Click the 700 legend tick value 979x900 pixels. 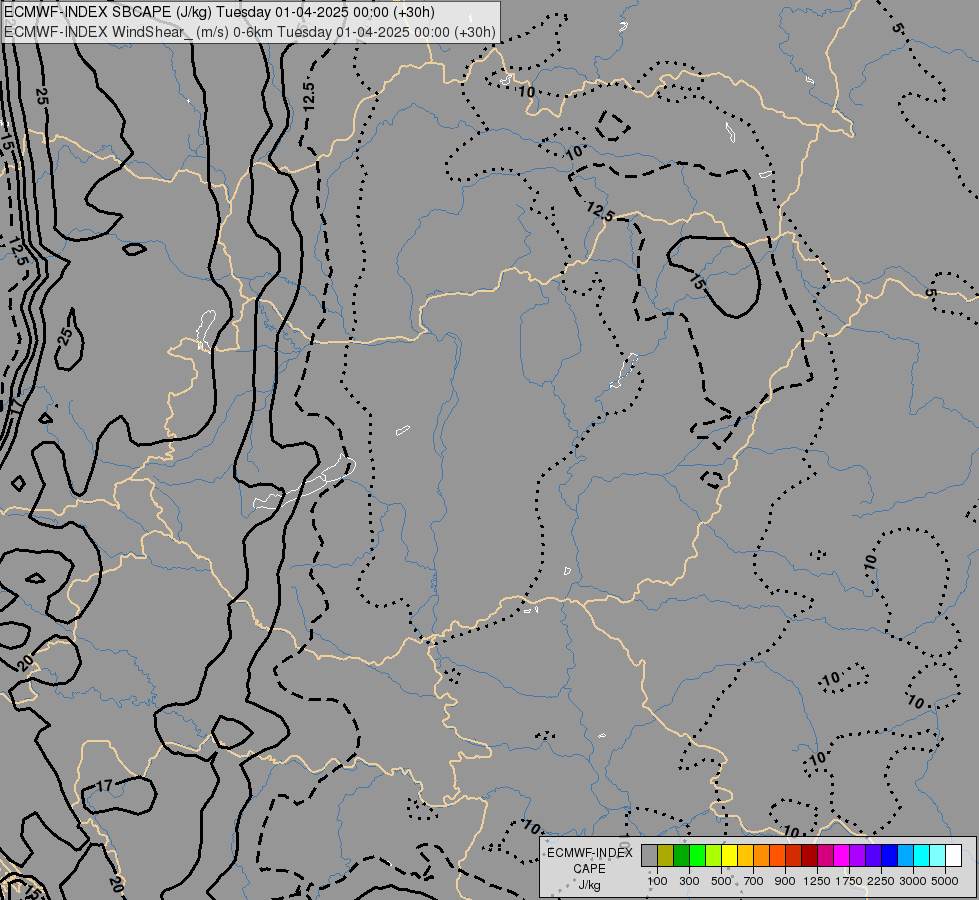(x=754, y=881)
